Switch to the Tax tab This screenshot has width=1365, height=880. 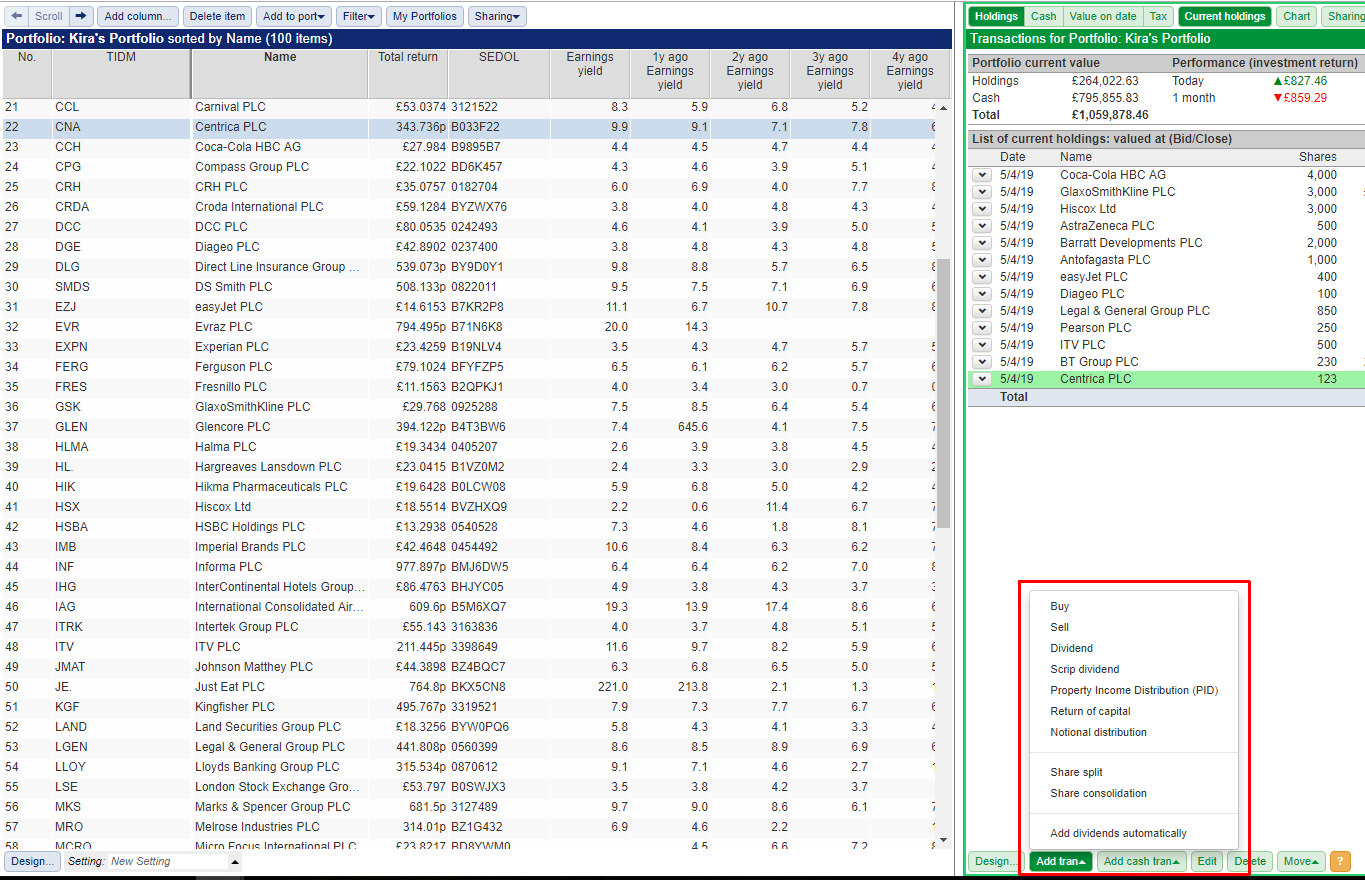[1158, 16]
